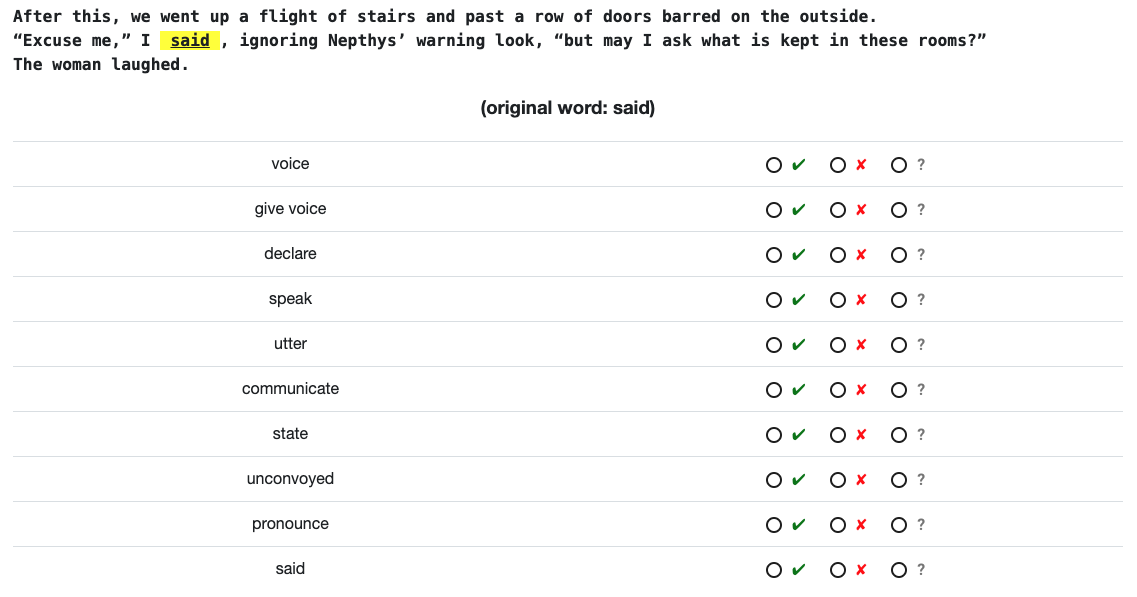Mark "utter" as incorrect with red X
Screen dimensions: 1137x597
click(x=838, y=345)
